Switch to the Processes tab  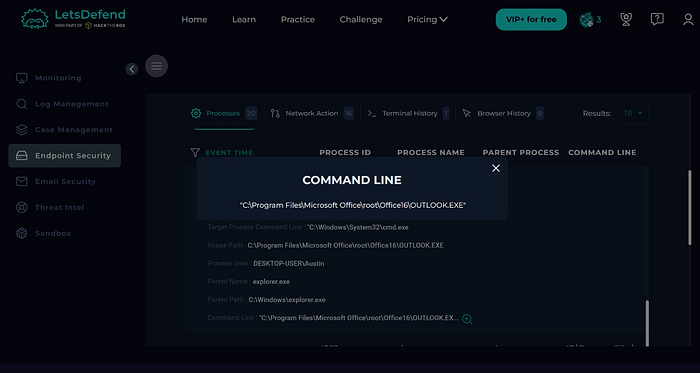224,113
